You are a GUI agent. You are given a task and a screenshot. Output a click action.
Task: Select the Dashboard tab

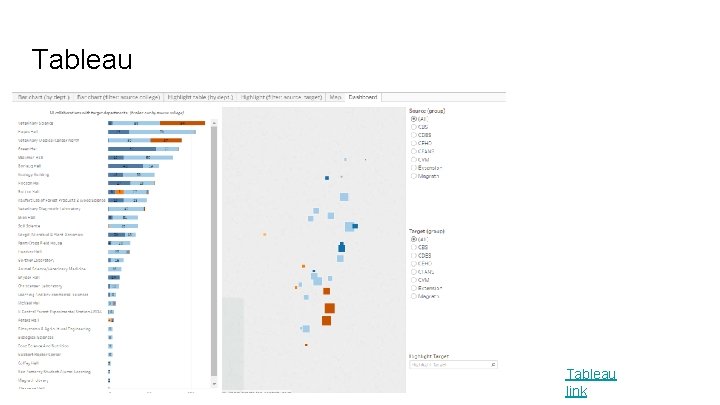[x=363, y=97]
